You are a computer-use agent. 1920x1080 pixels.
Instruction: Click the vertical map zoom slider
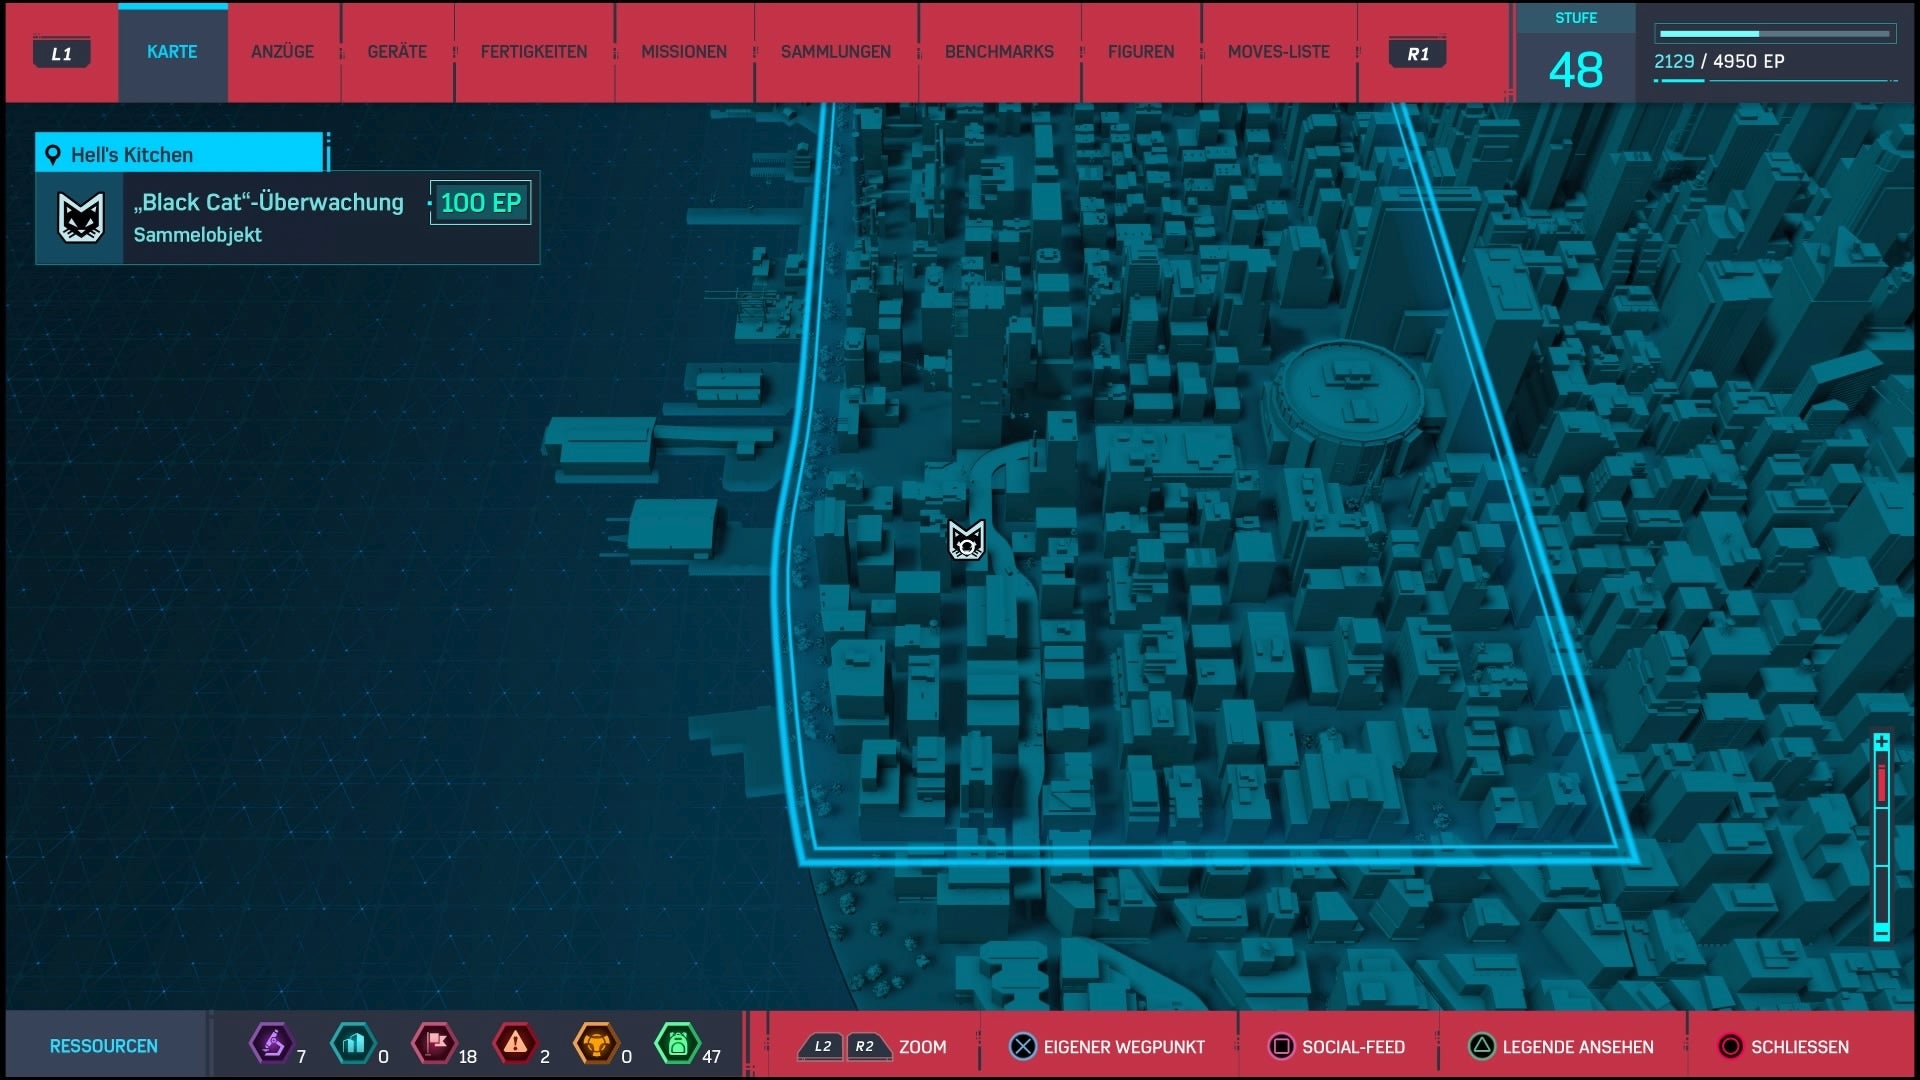click(x=1881, y=837)
